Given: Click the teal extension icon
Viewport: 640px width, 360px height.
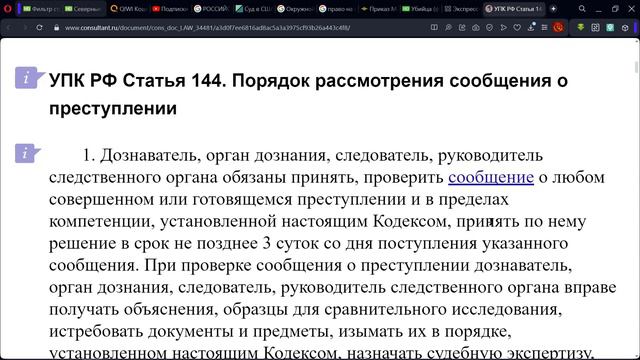Looking at the screenshot, I should point(610,27).
